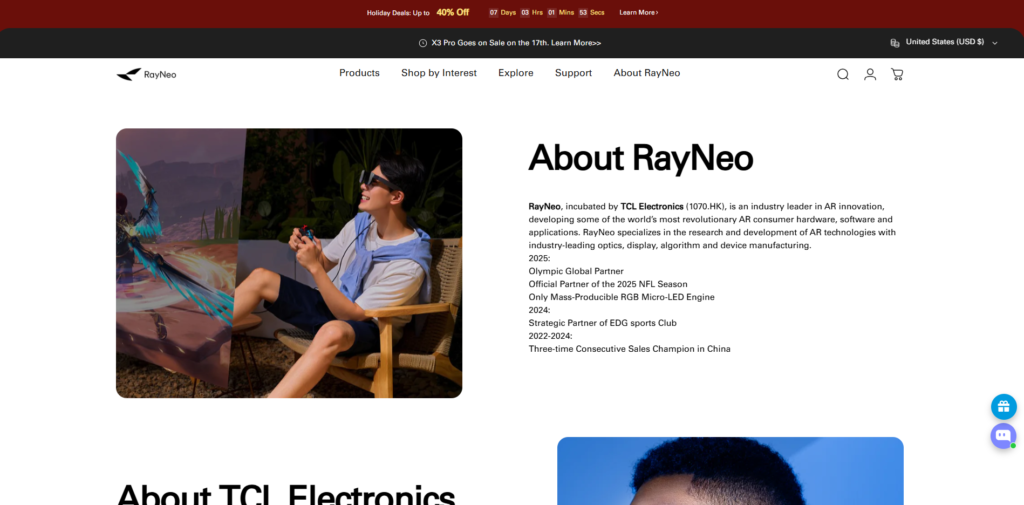Screen dimensions: 1024x505
Task: Expand the United States (USD $) selector
Action: pos(944,42)
